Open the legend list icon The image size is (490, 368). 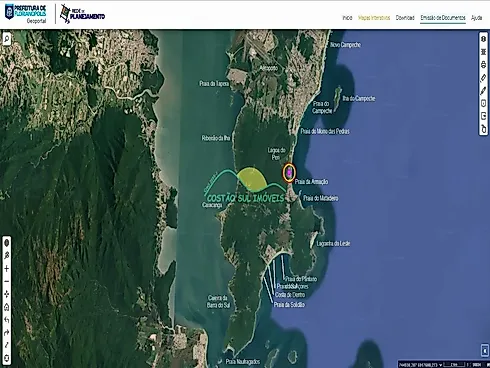coord(483,52)
